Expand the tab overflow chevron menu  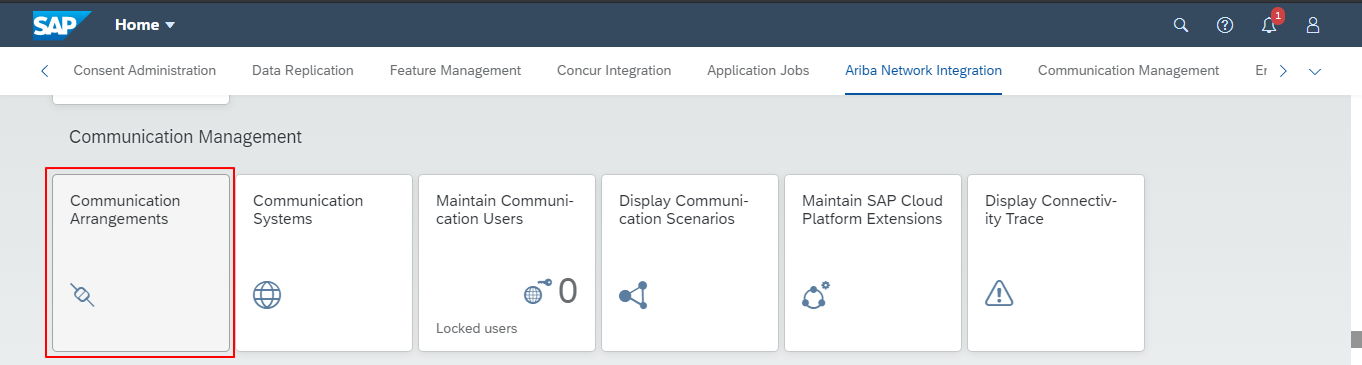1315,71
